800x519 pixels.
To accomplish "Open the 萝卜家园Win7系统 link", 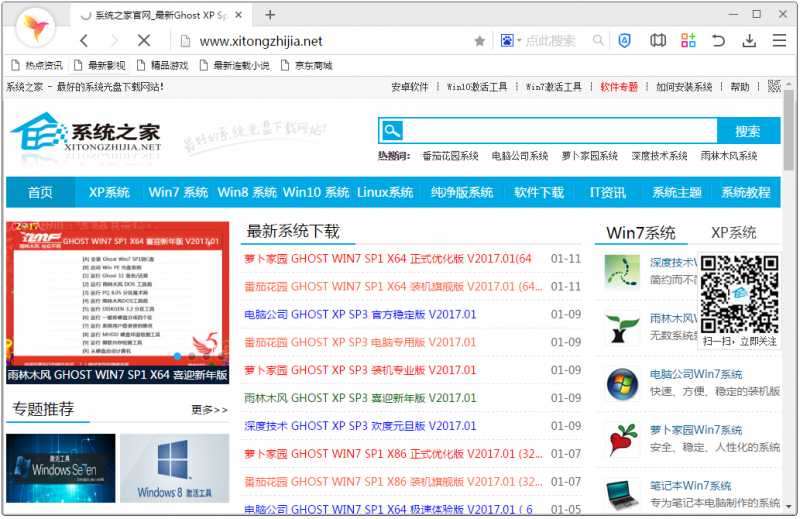I will pos(696,430).
